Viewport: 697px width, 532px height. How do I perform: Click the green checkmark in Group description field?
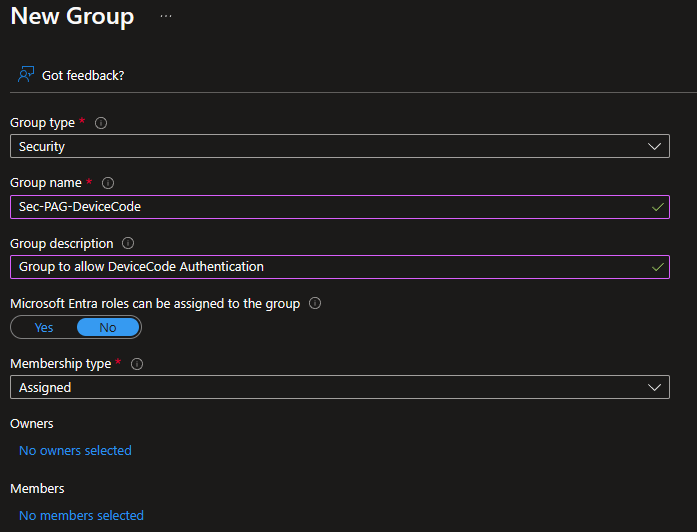(x=656, y=267)
